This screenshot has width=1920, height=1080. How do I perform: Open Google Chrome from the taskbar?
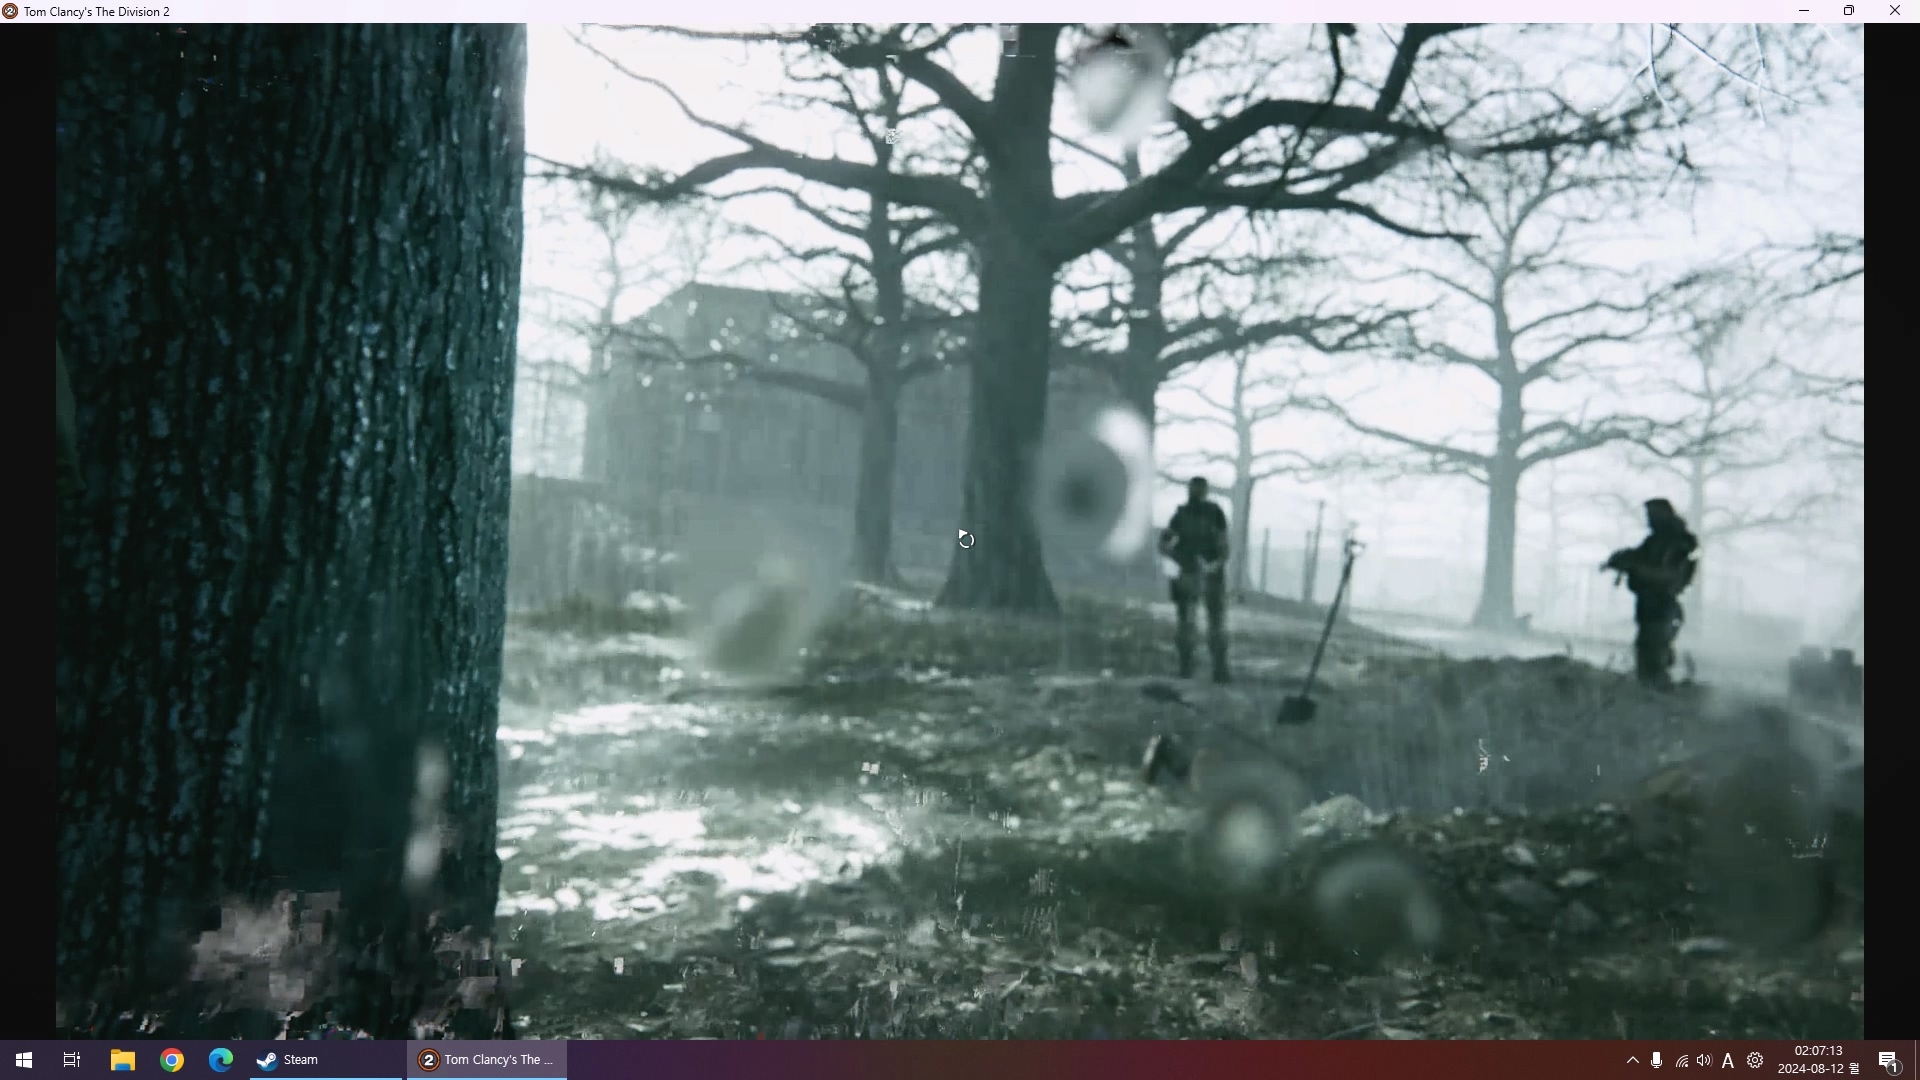coord(172,1060)
